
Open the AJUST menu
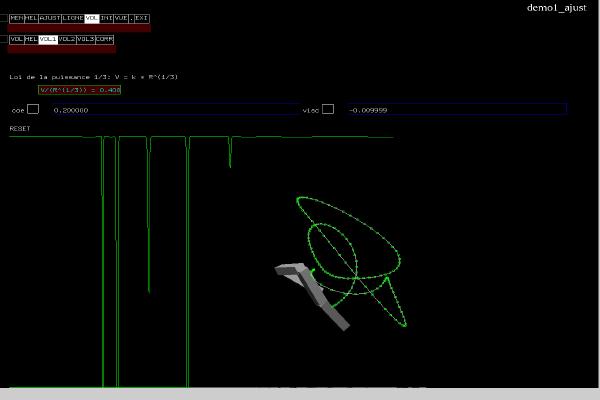50,18
